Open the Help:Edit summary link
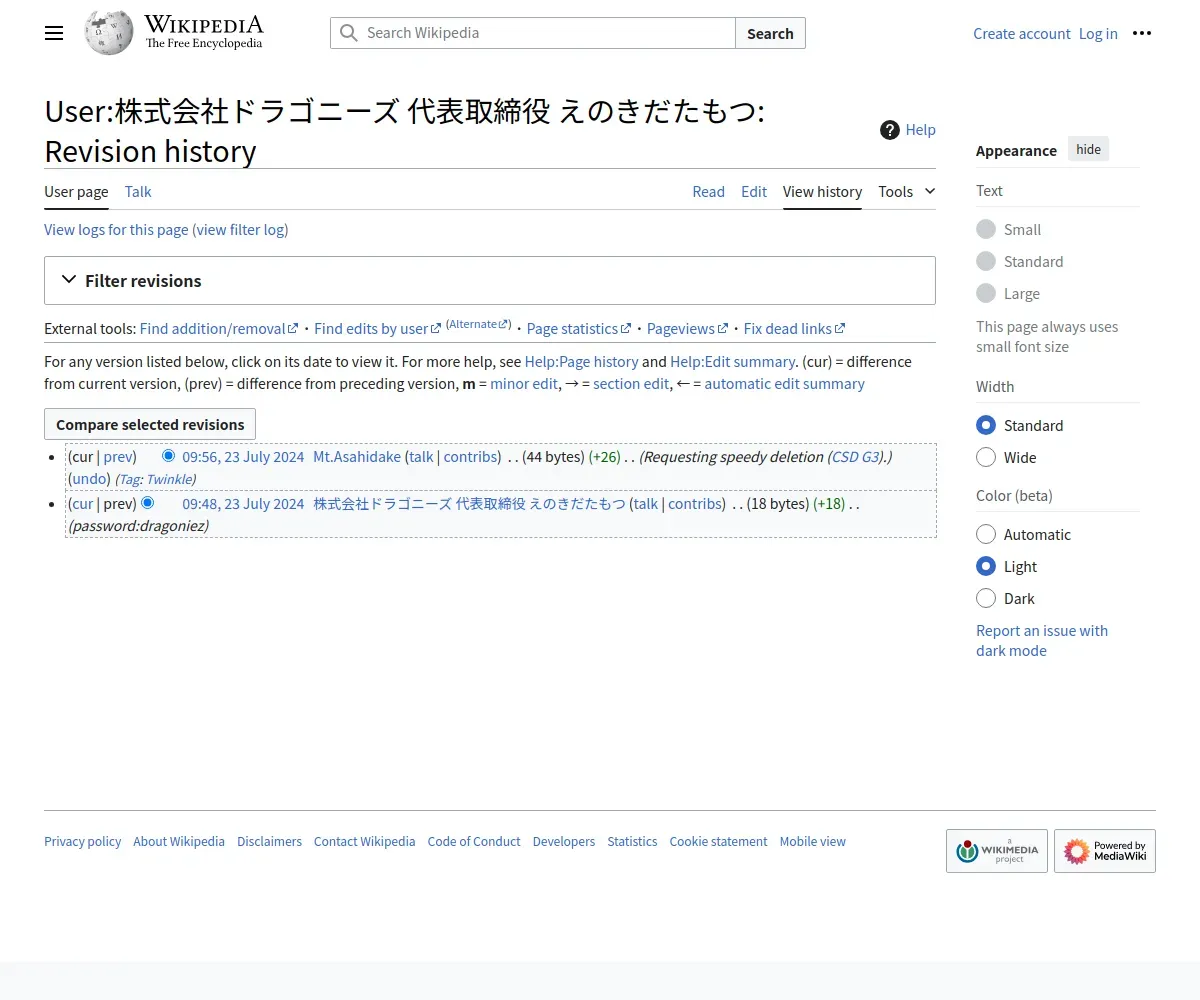This screenshot has height=1000, width=1200. coord(732,361)
